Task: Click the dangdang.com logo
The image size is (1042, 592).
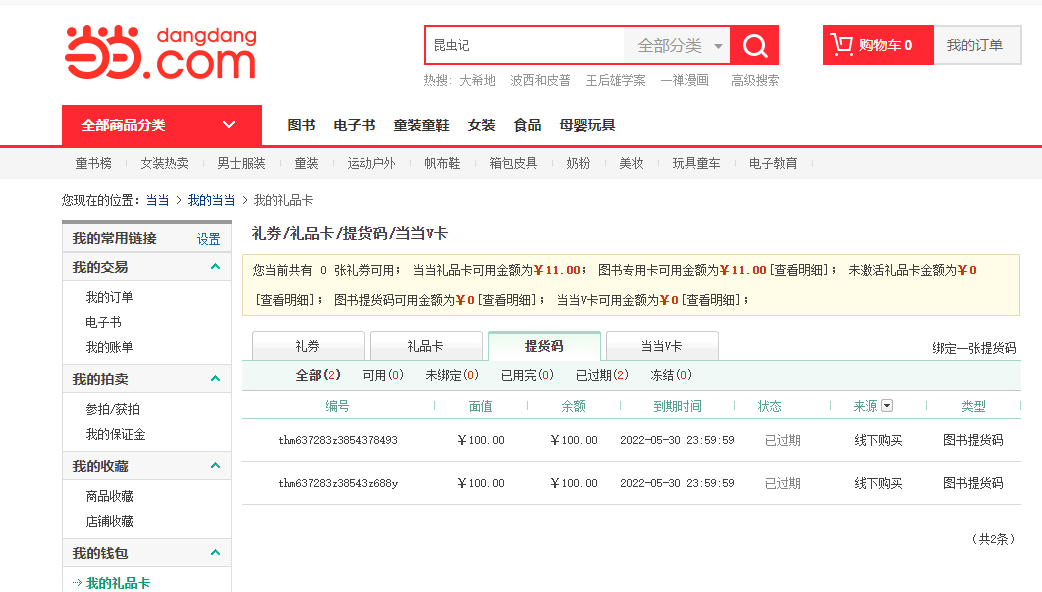Action: [x=161, y=52]
